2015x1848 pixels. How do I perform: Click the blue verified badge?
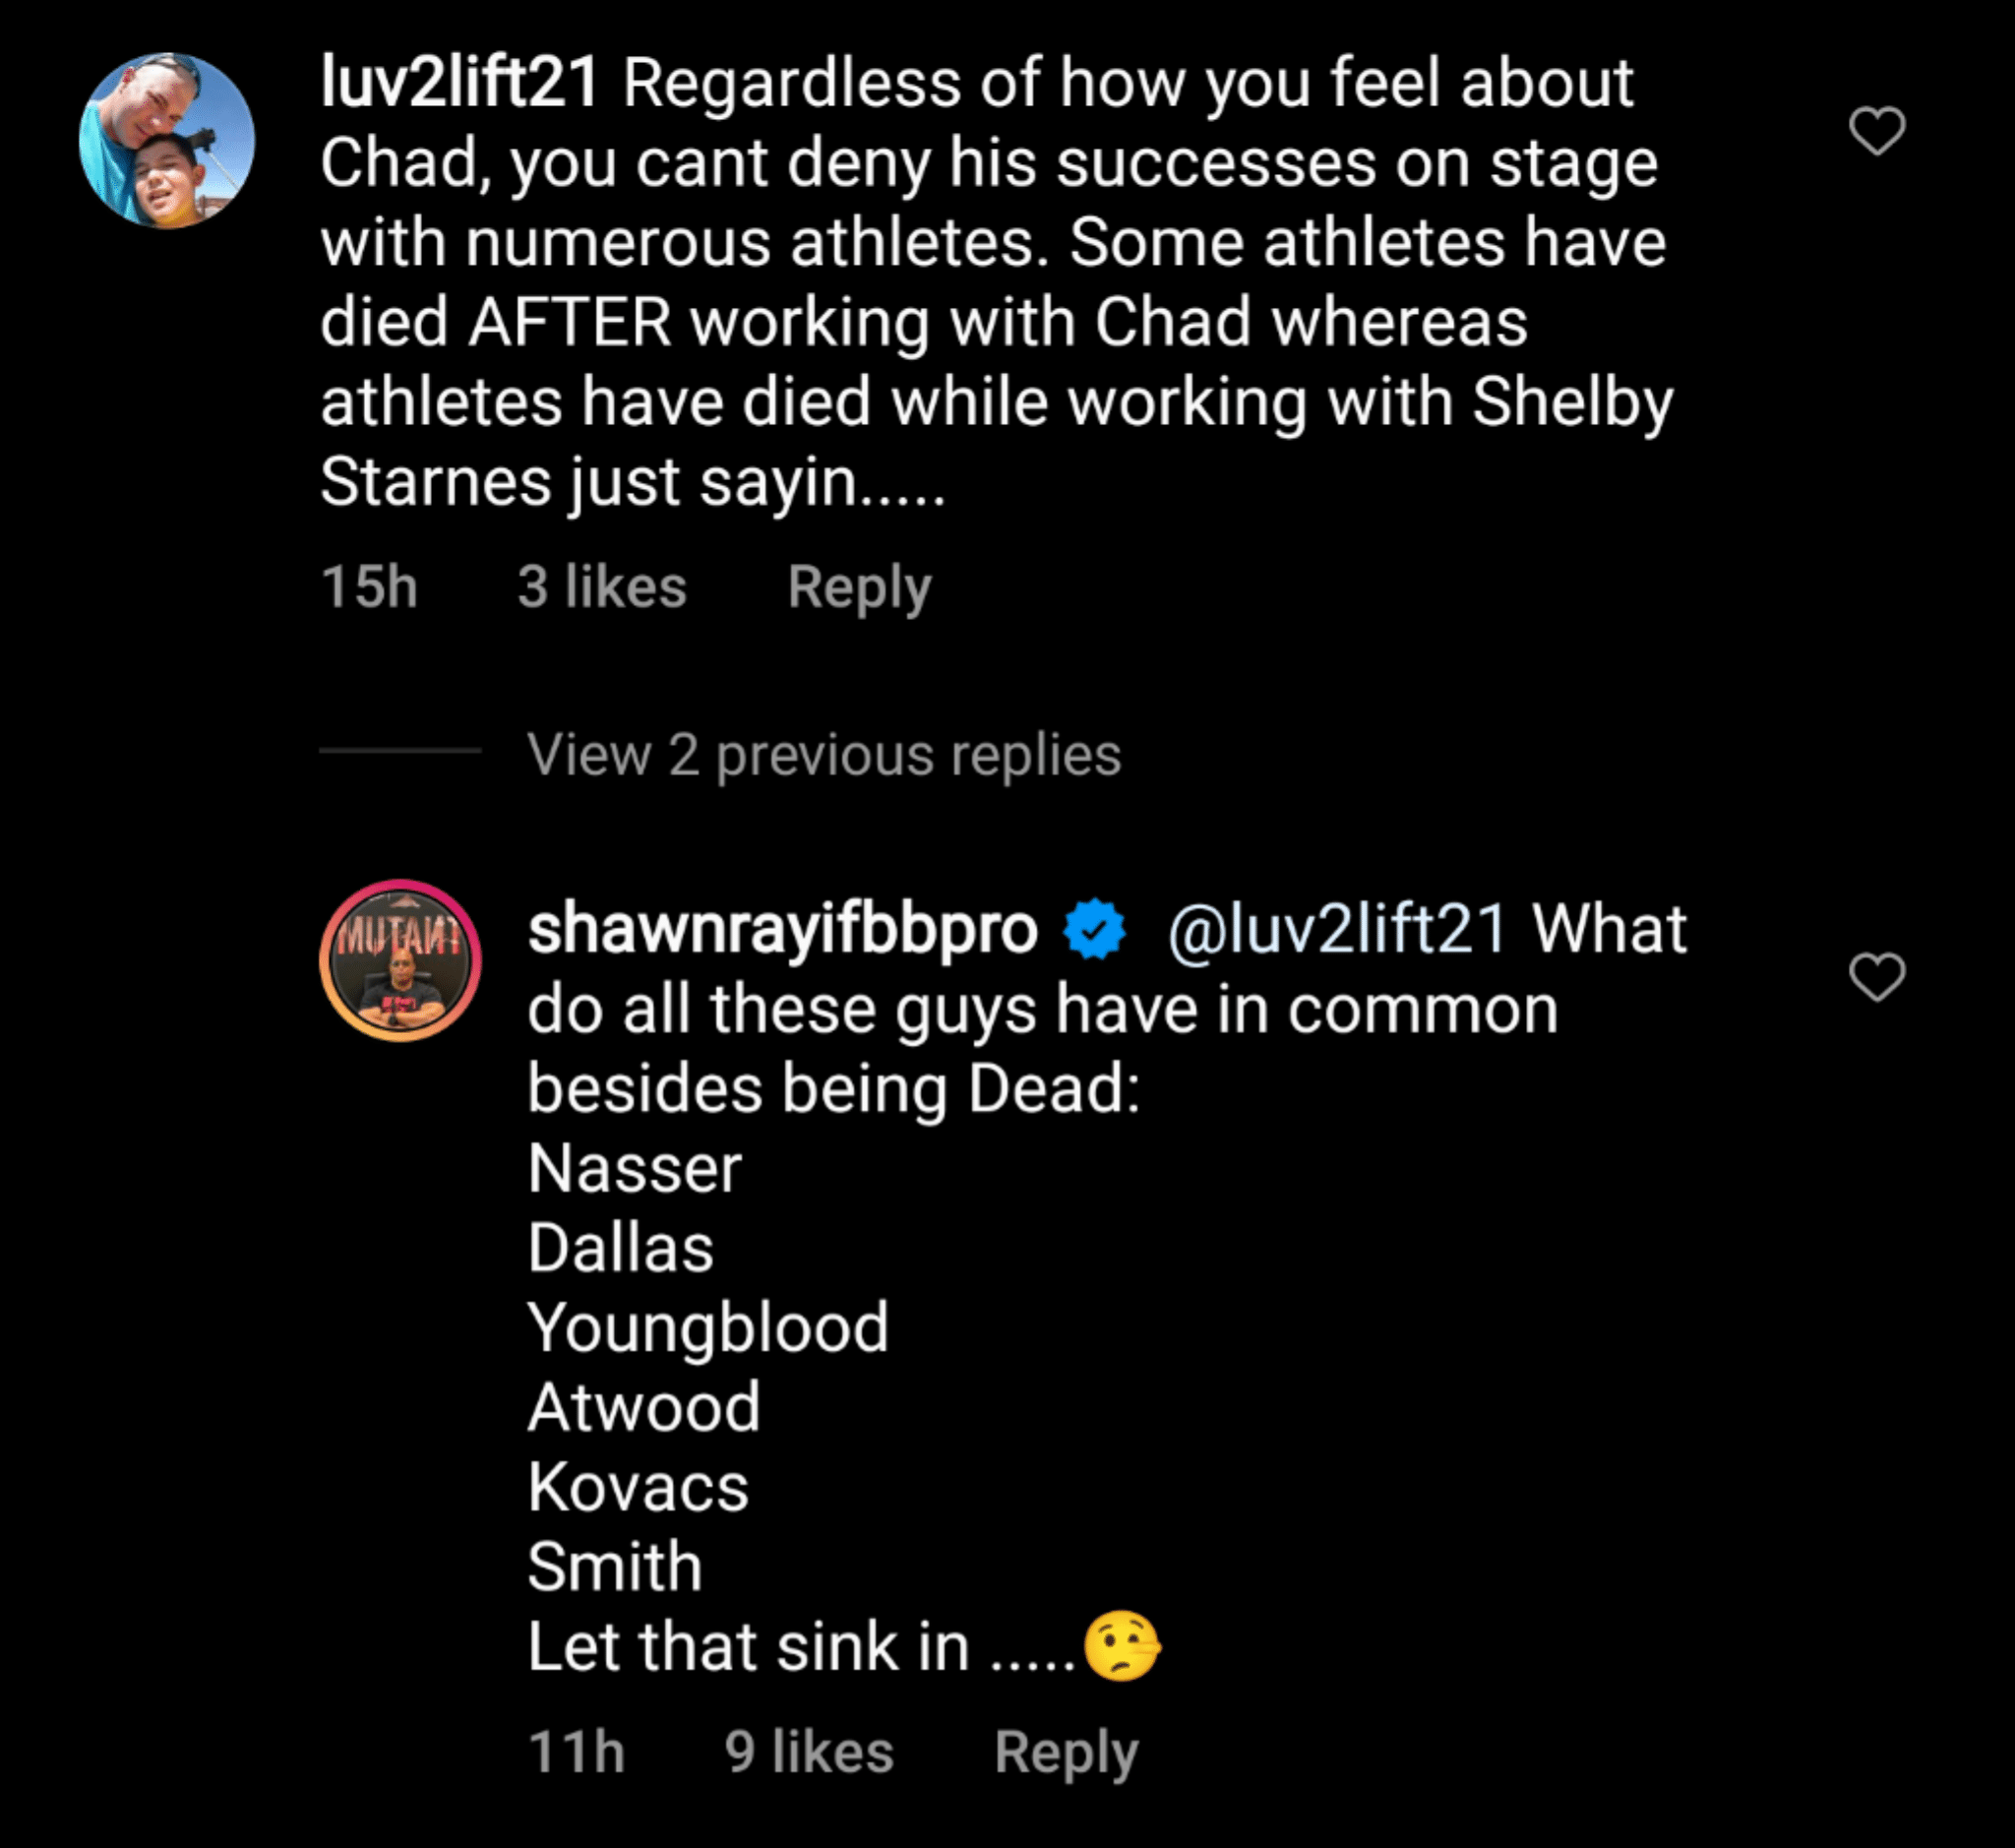[1095, 930]
